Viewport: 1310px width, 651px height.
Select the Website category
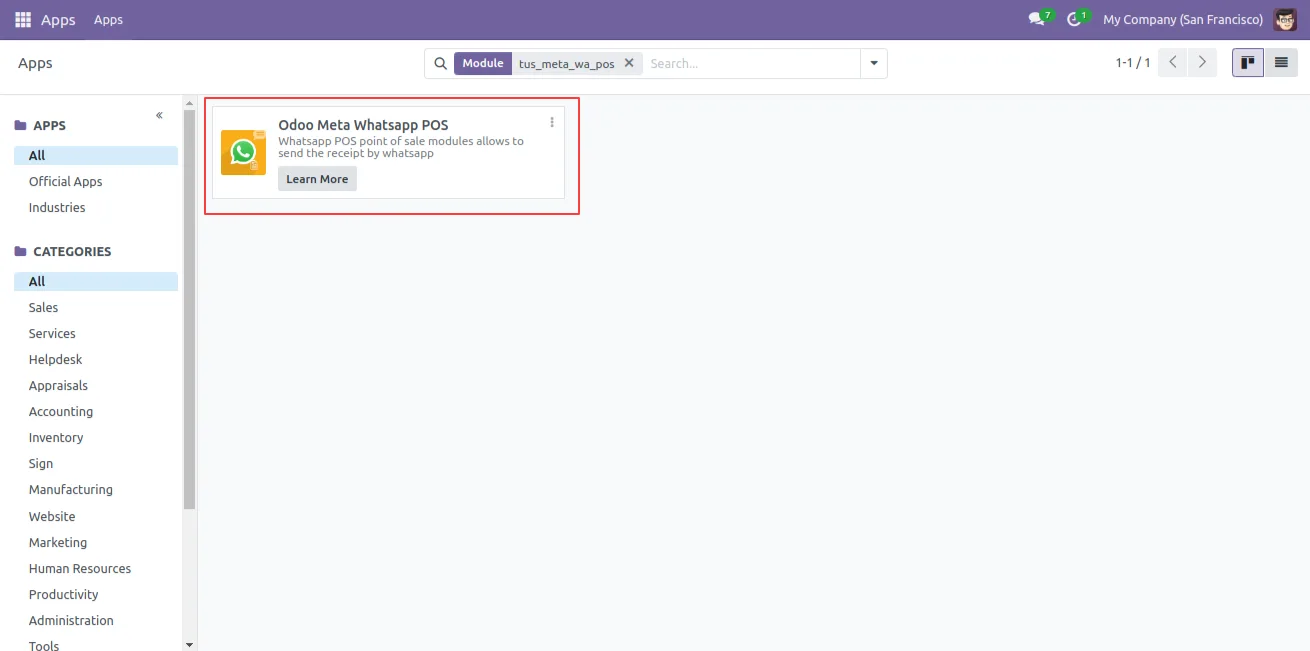[x=96, y=516]
